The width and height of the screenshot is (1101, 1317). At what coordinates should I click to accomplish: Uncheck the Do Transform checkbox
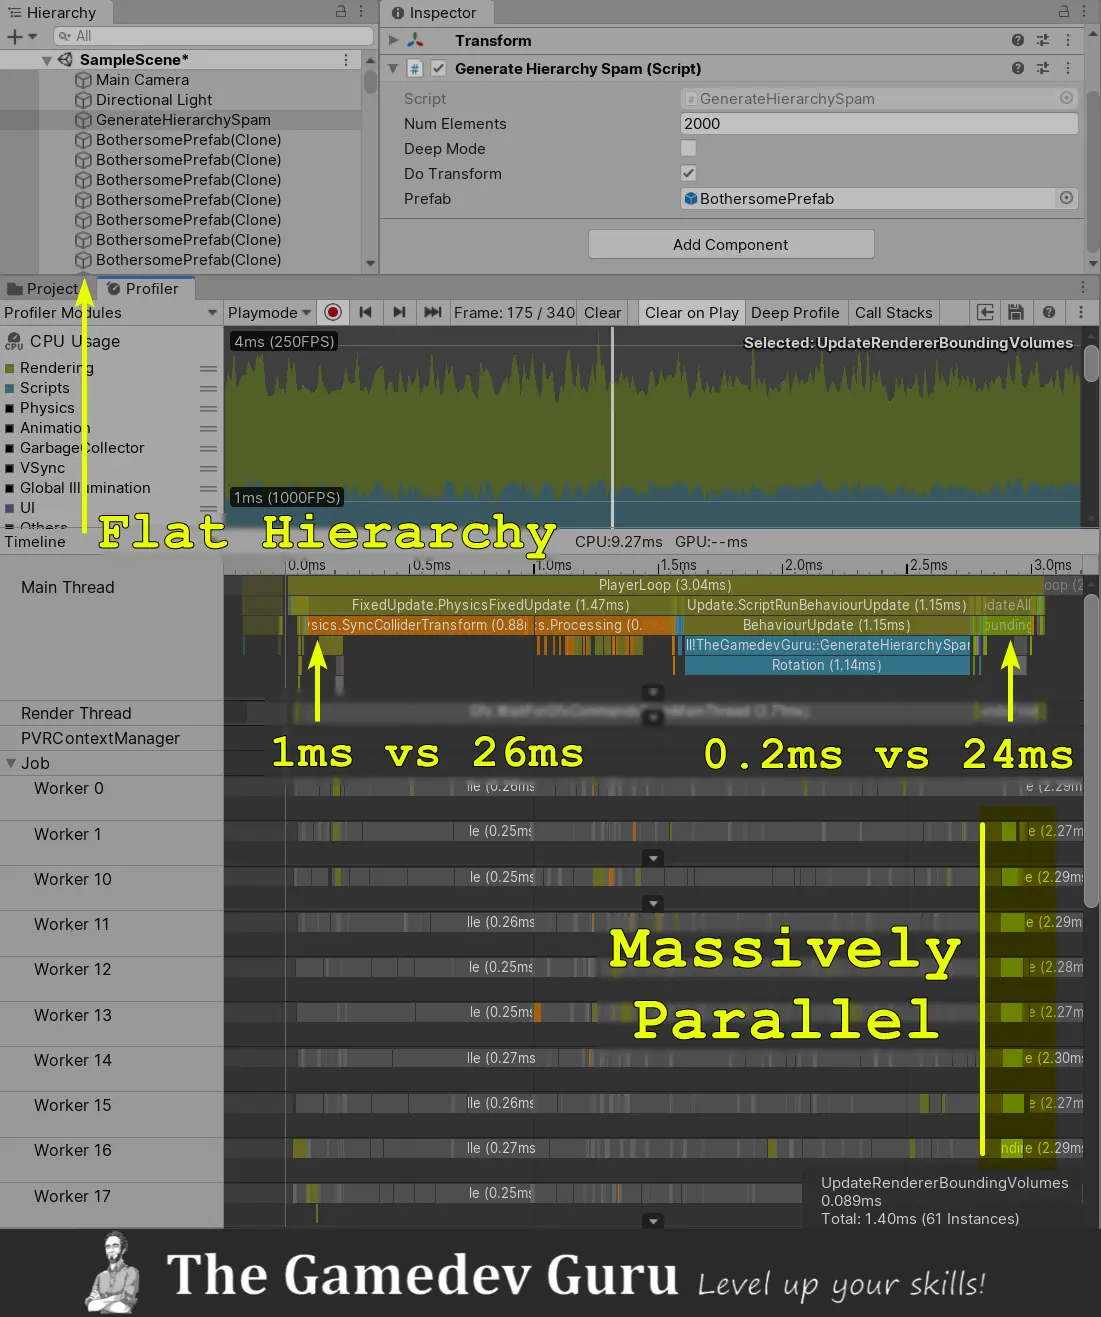(x=688, y=173)
